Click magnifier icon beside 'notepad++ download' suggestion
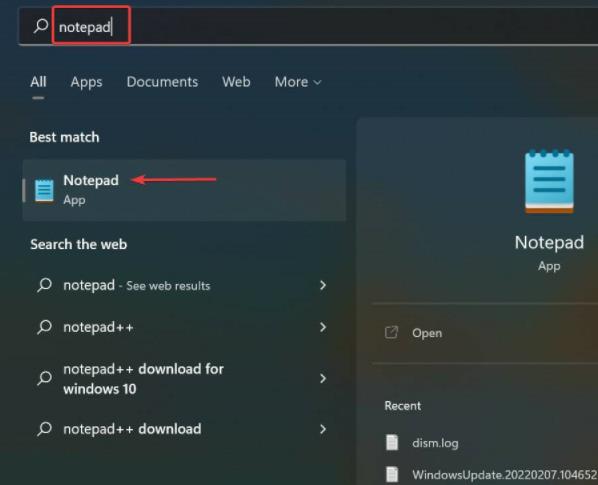 pos(45,429)
